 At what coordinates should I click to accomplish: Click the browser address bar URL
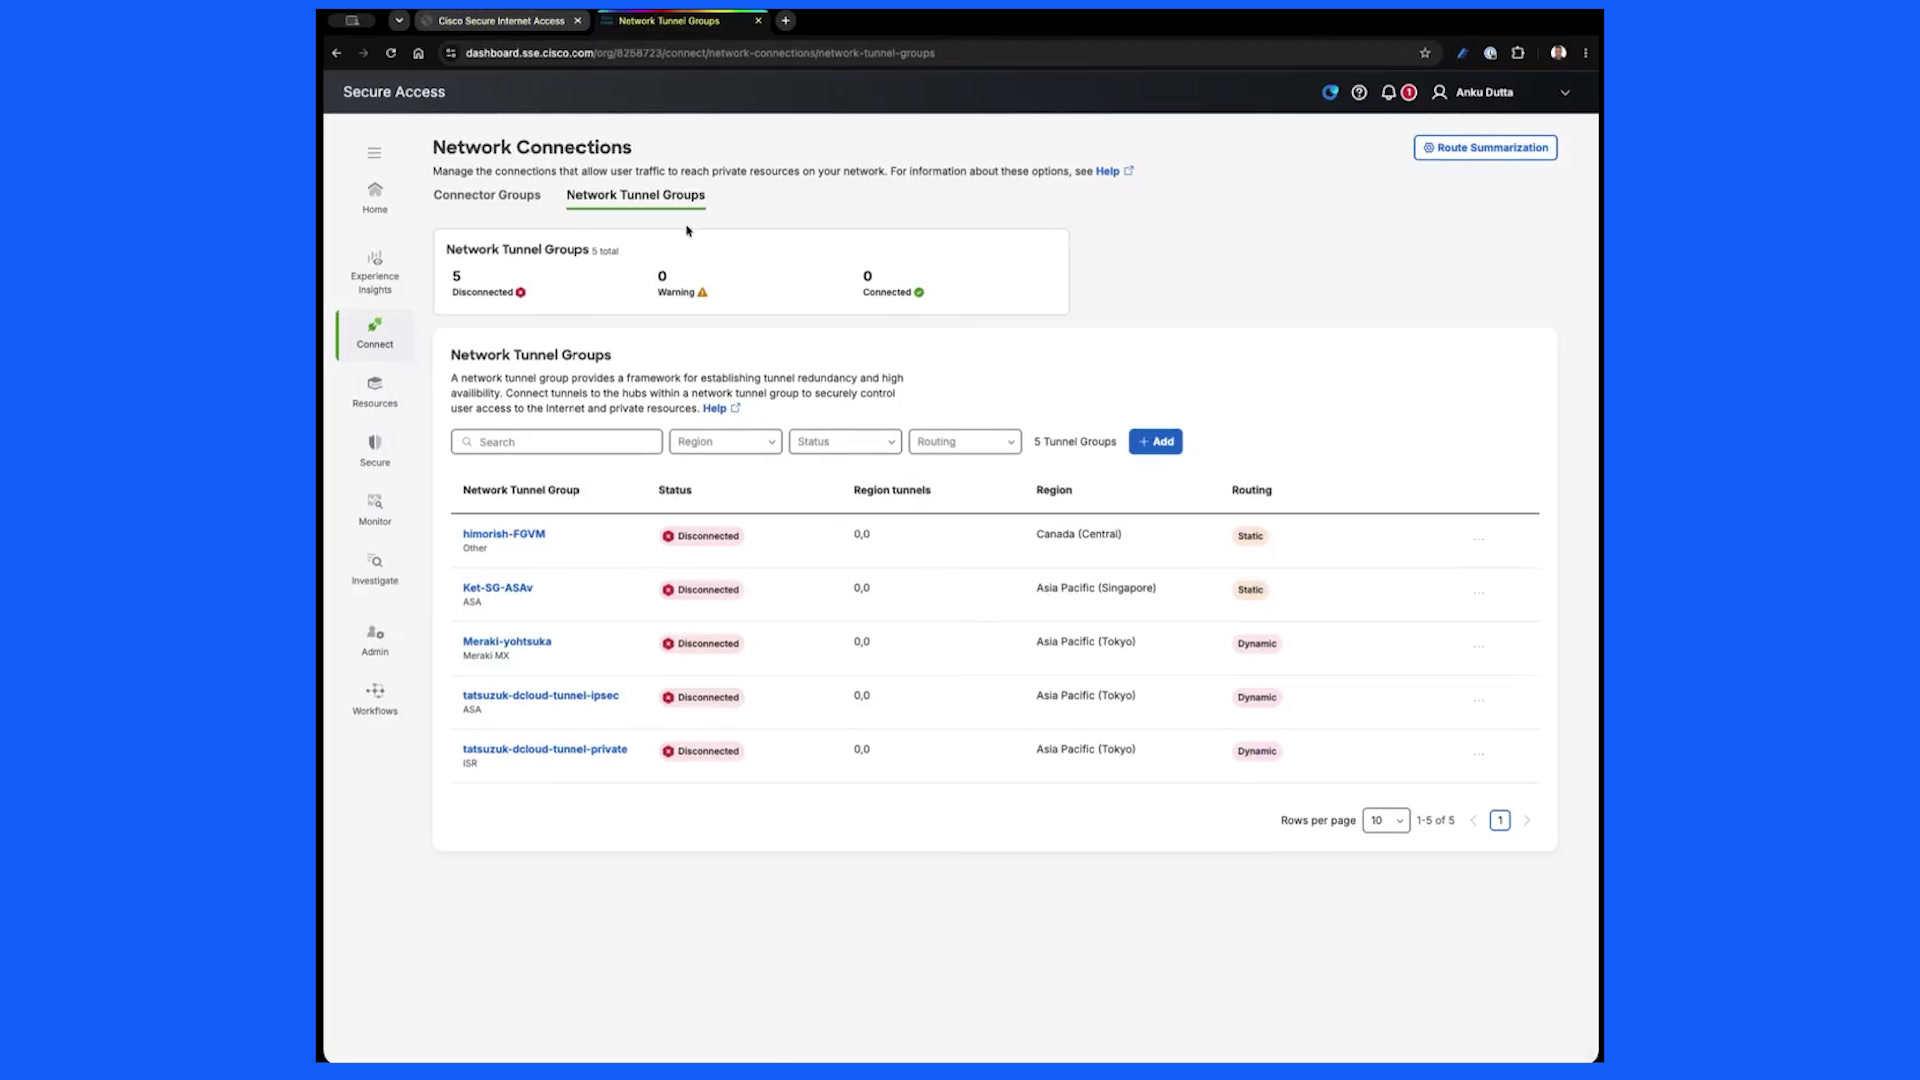click(700, 53)
